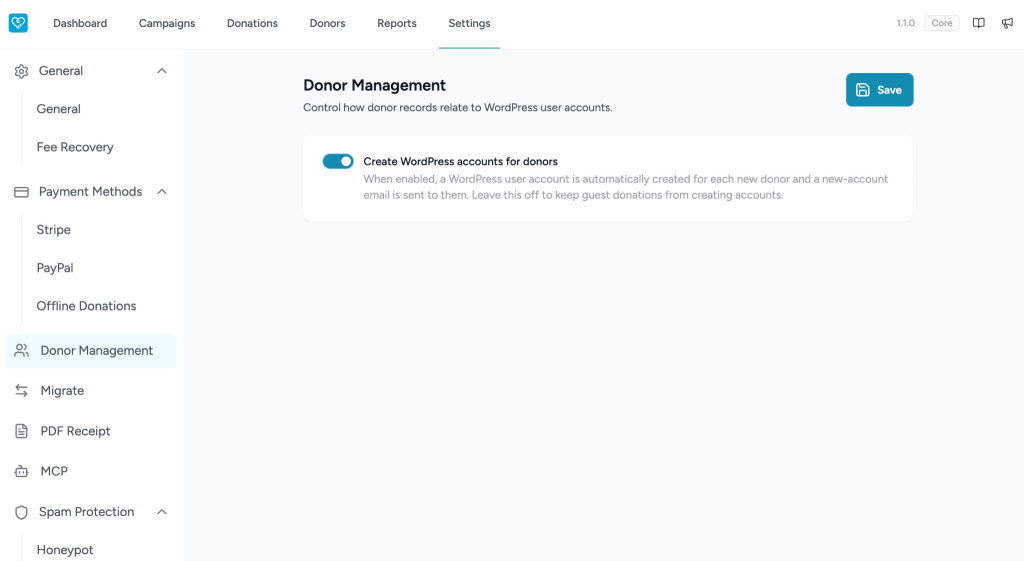Go to the Donations tab

pyautogui.click(x=252, y=24)
